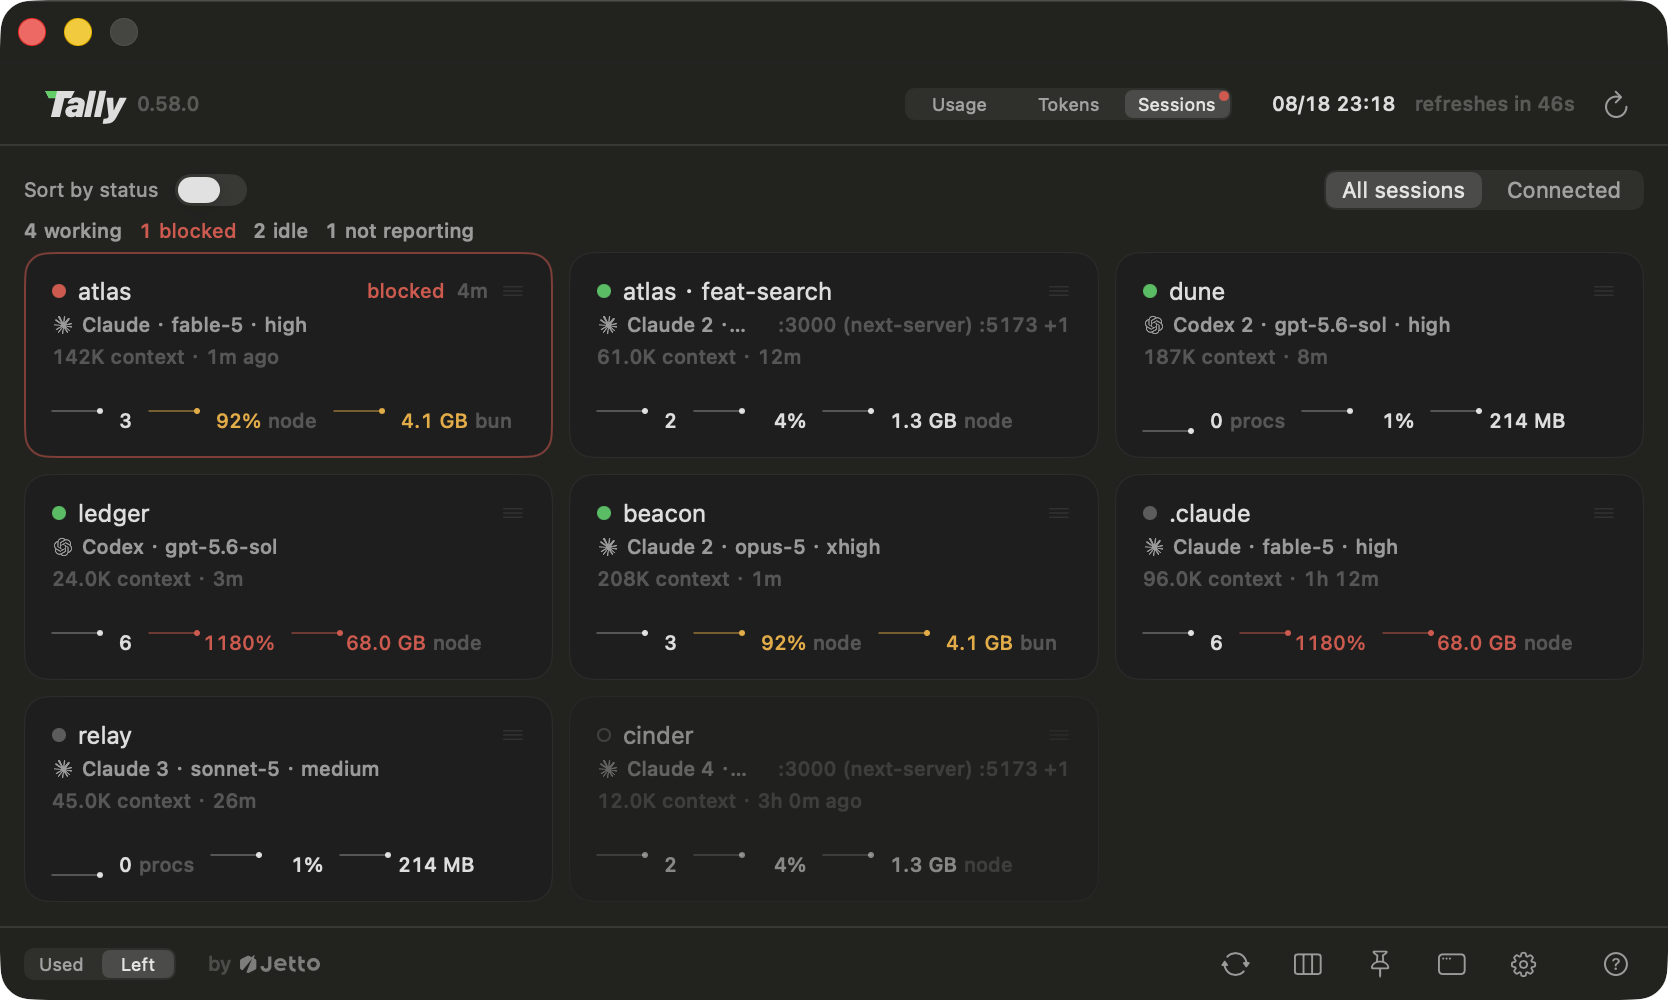Click the Claude icon on relay card
1668x1000 pixels.
[x=63, y=769]
